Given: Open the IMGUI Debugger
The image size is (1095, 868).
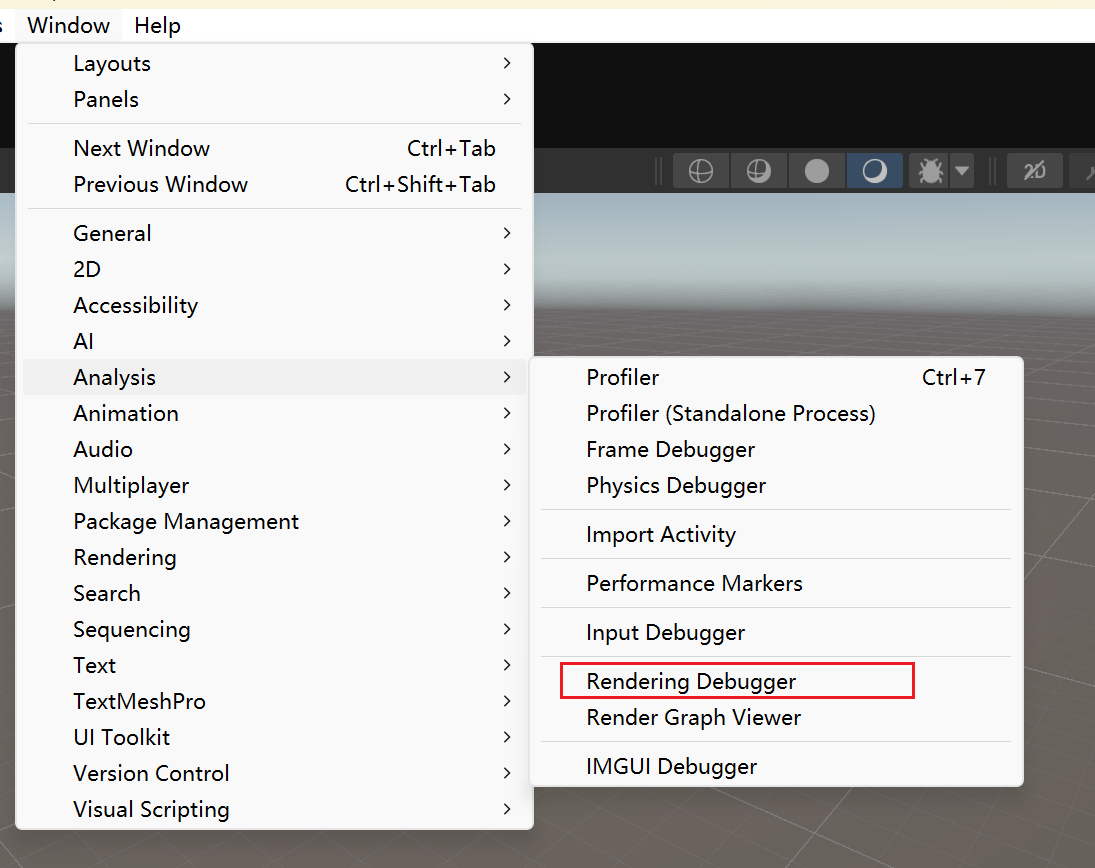Looking at the screenshot, I should click(x=671, y=766).
